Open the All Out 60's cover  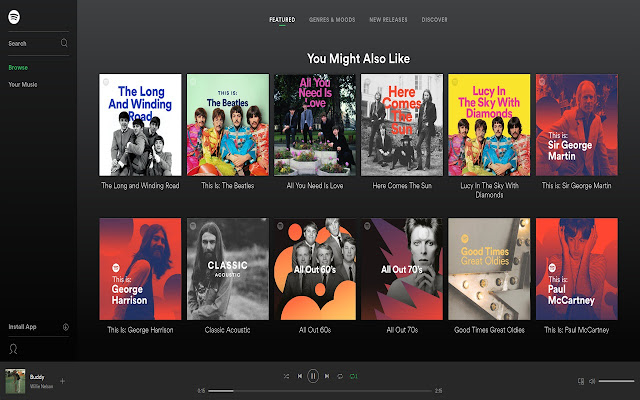pos(315,269)
